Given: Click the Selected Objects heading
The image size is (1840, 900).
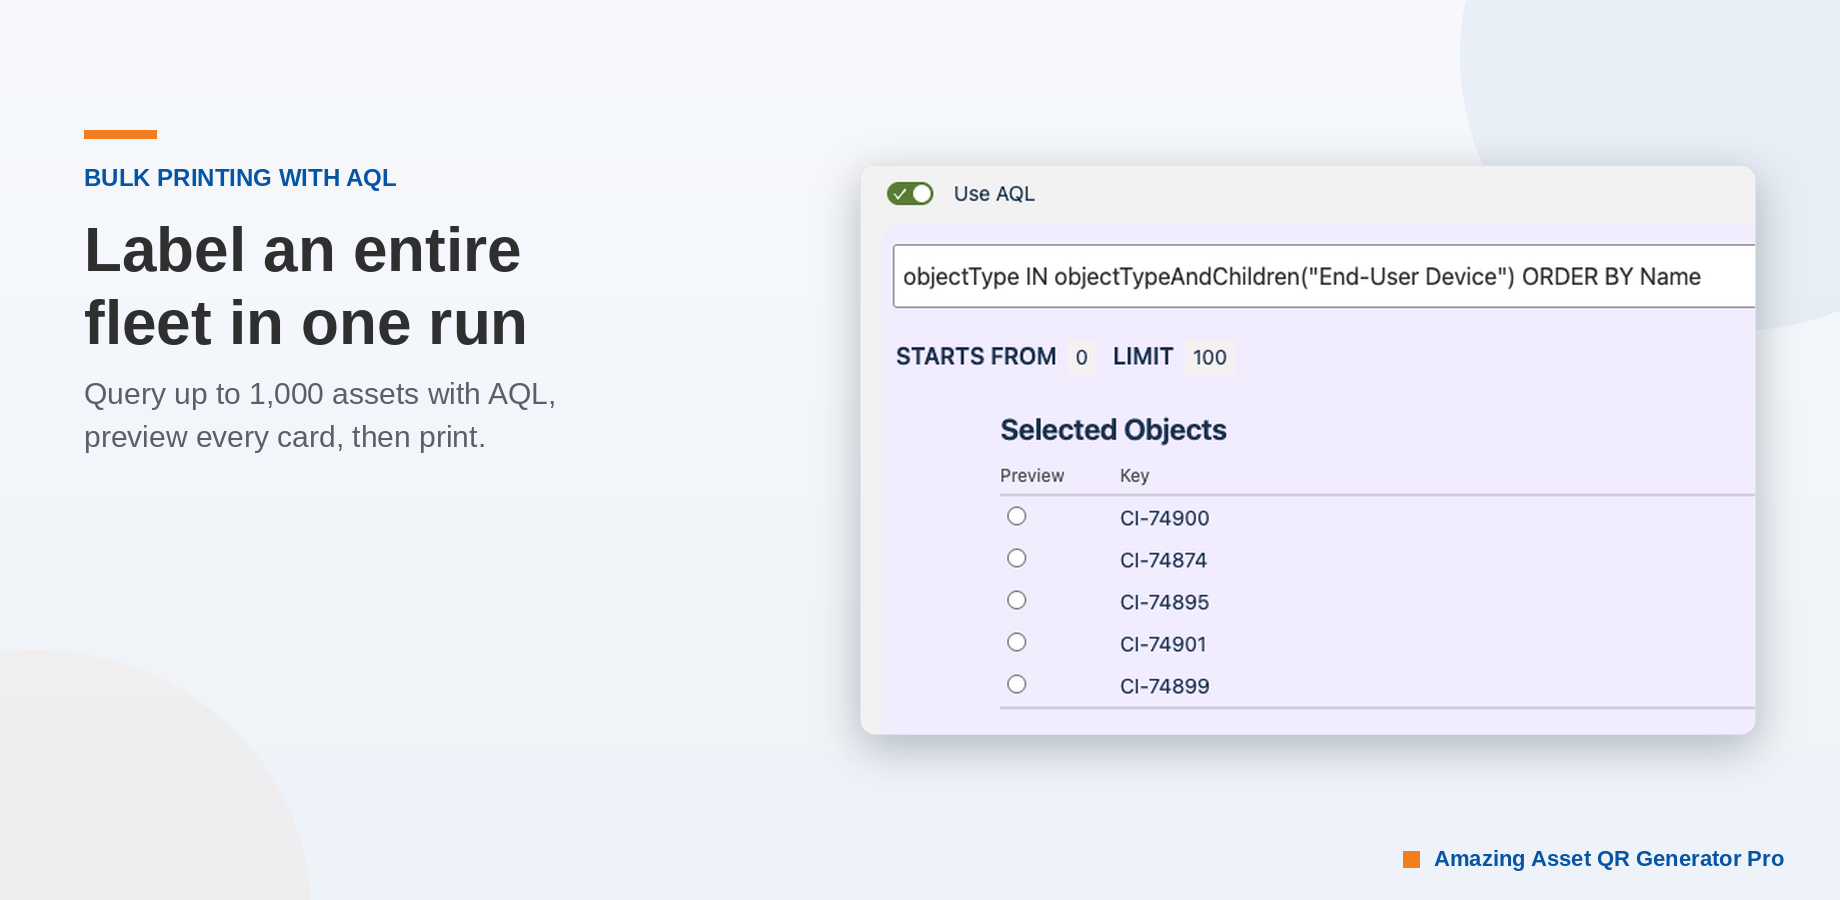Looking at the screenshot, I should [x=1113, y=430].
